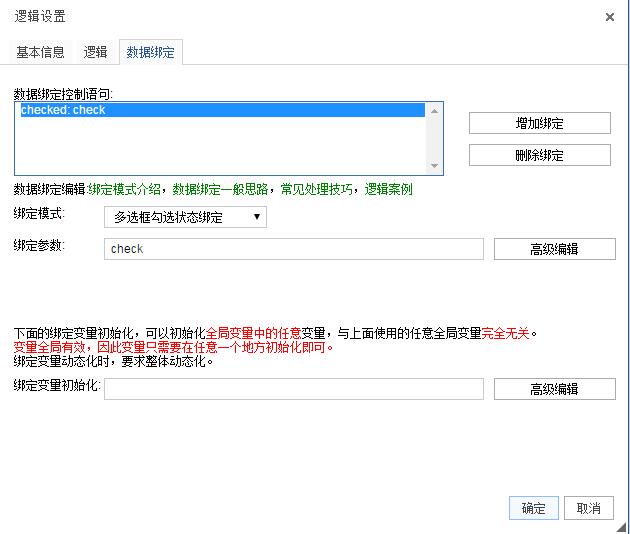This screenshot has width=630, height=534.
Task: Select the 'checked: check' binding statement
Action: [x=223, y=110]
